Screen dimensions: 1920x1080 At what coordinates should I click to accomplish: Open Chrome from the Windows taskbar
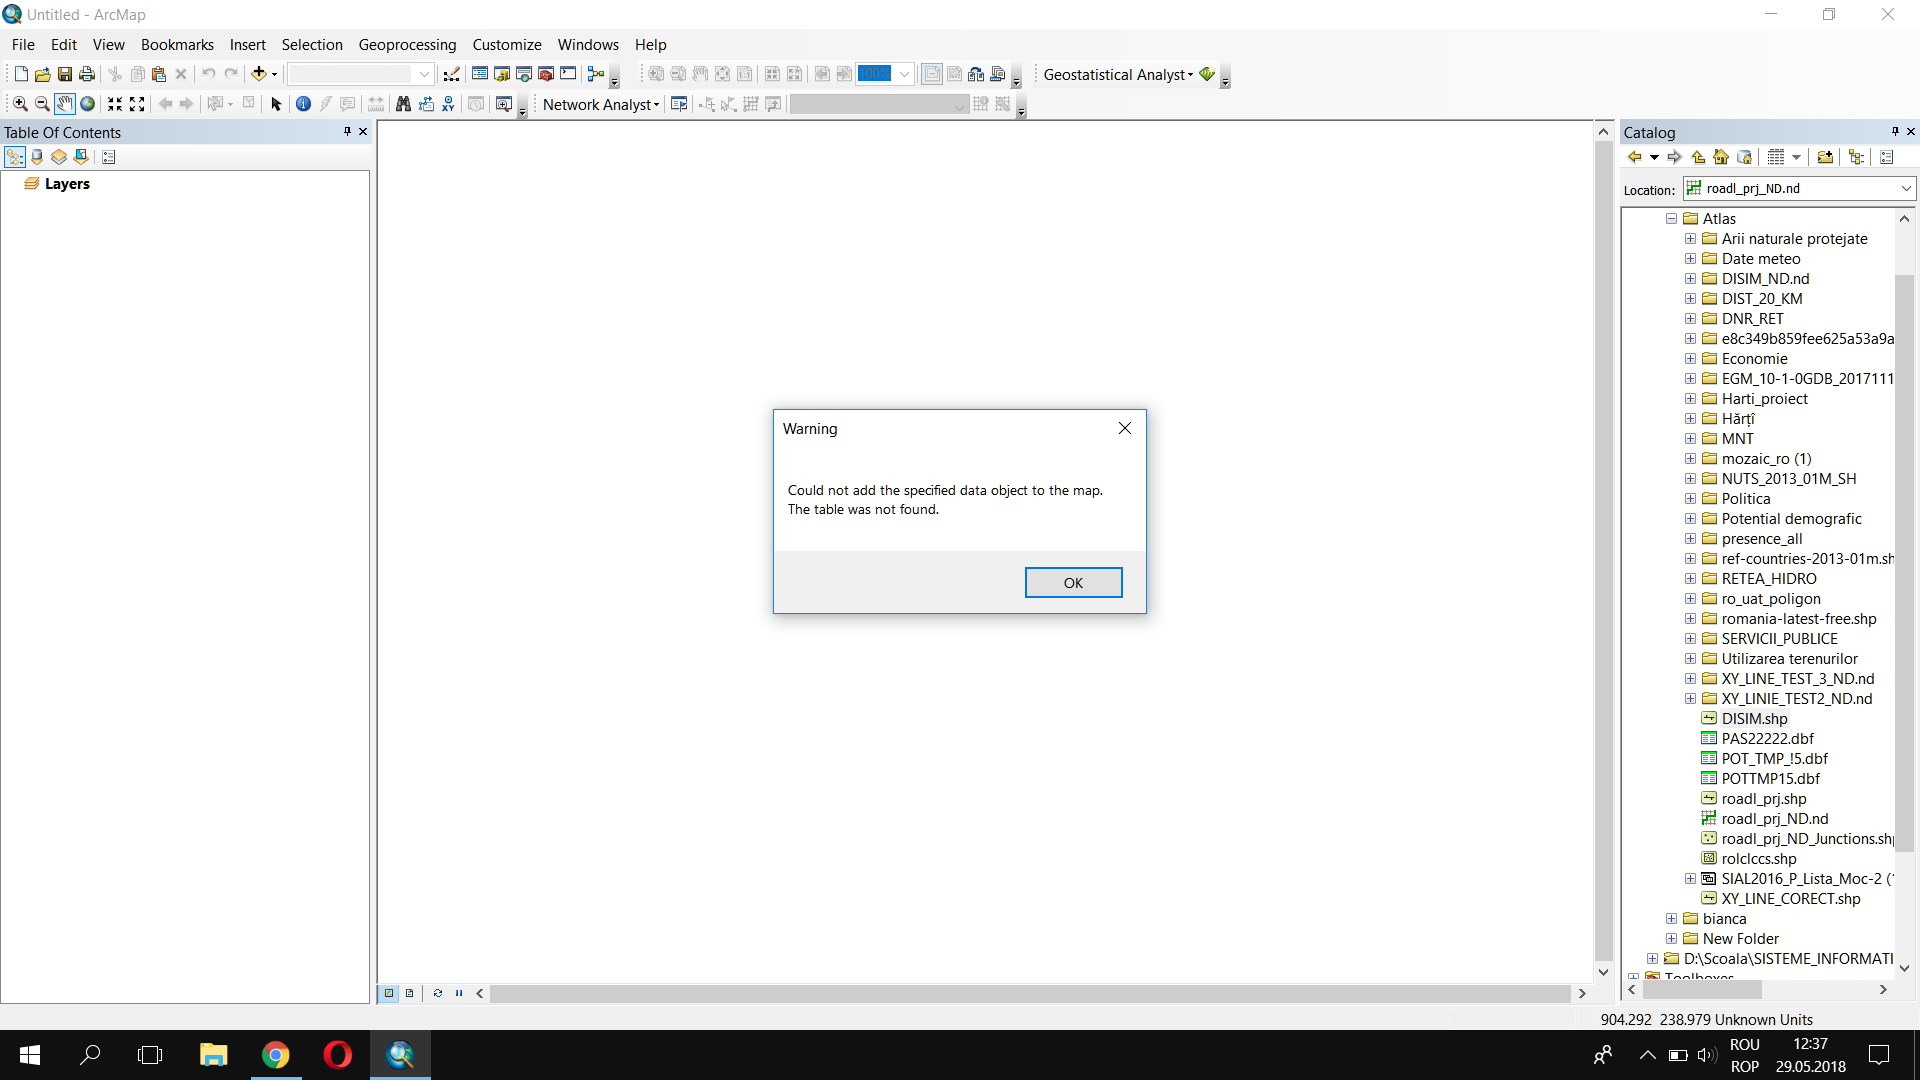coord(275,1055)
